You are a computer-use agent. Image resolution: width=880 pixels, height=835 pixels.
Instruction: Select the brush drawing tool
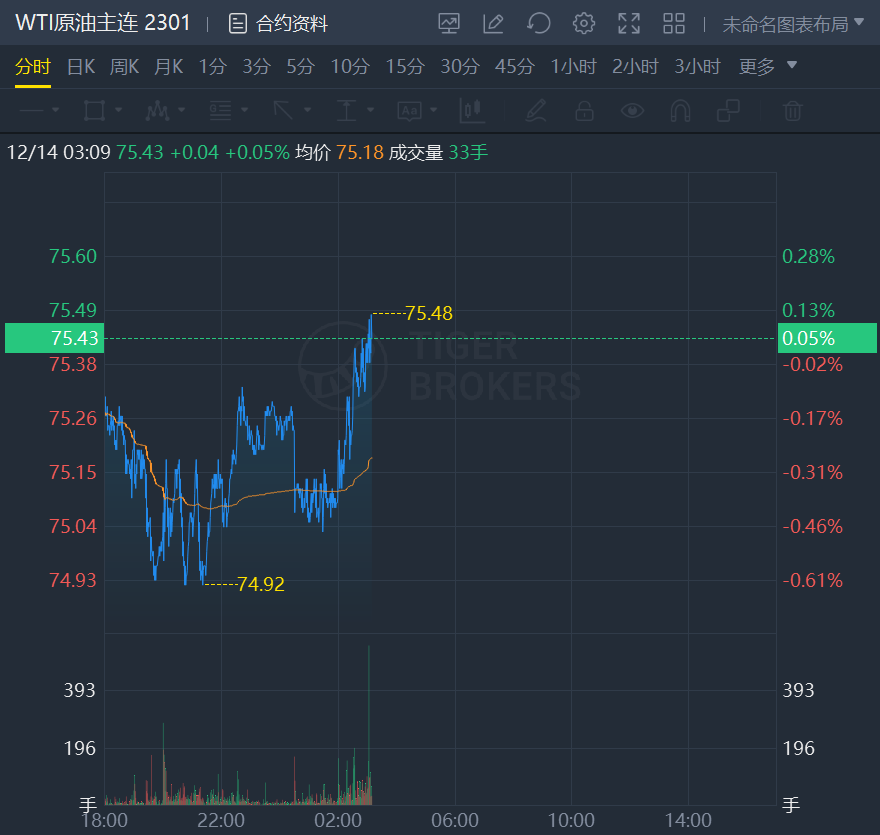click(536, 110)
